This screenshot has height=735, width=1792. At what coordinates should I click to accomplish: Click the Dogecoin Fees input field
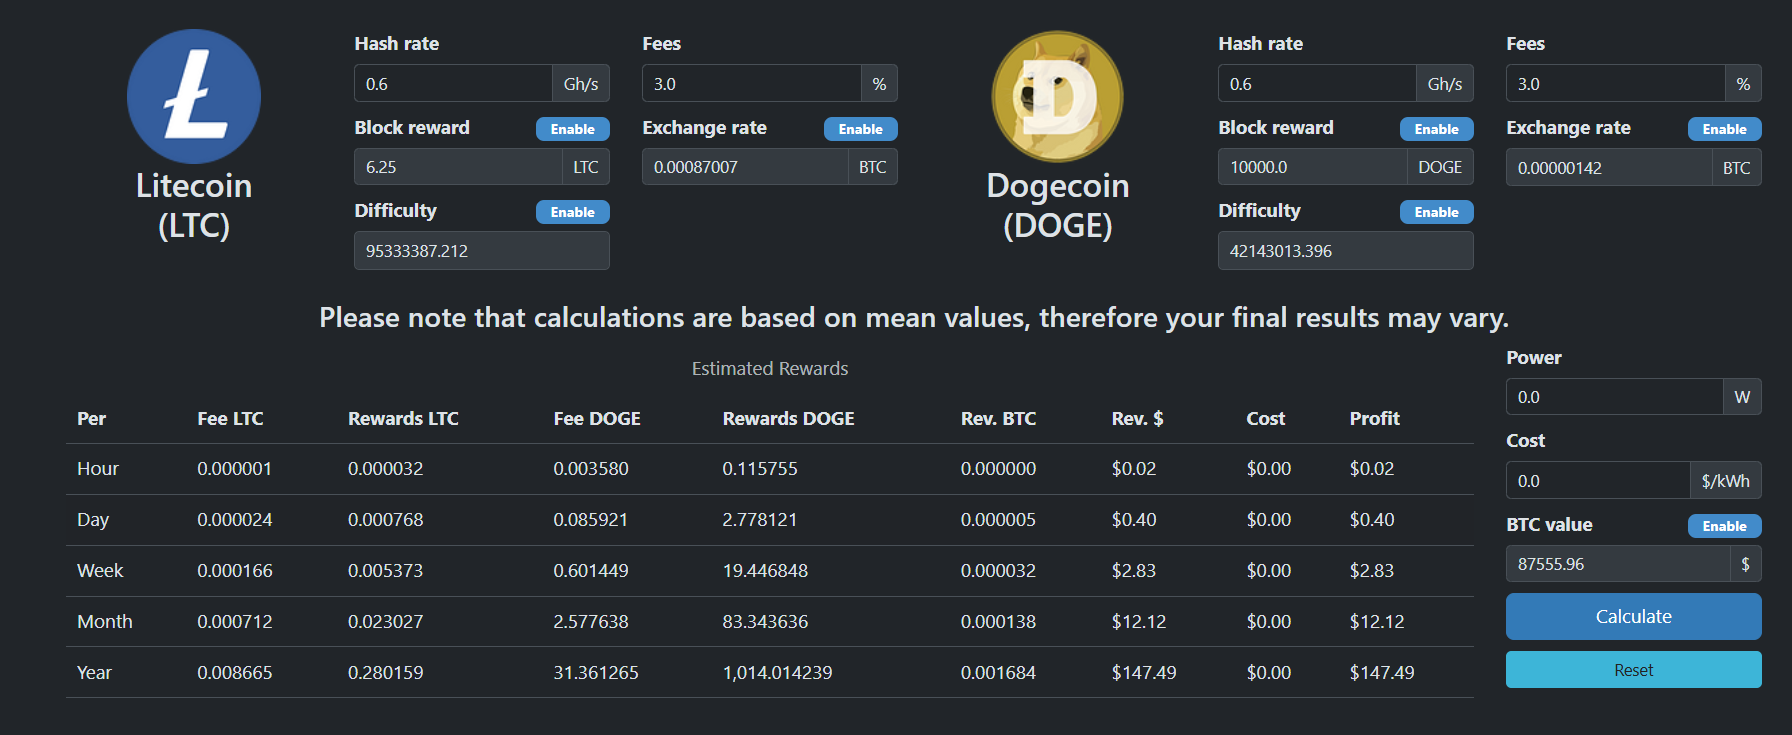click(1615, 84)
